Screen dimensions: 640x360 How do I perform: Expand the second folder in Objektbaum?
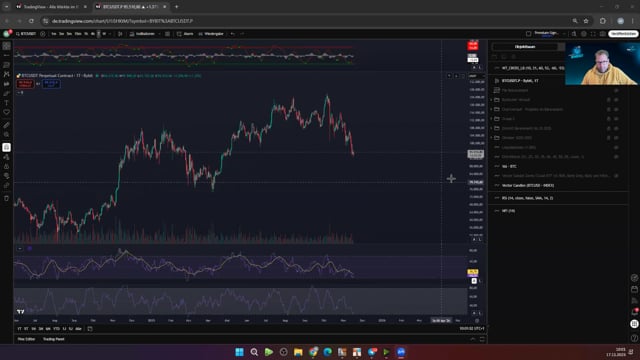click(x=491, y=109)
